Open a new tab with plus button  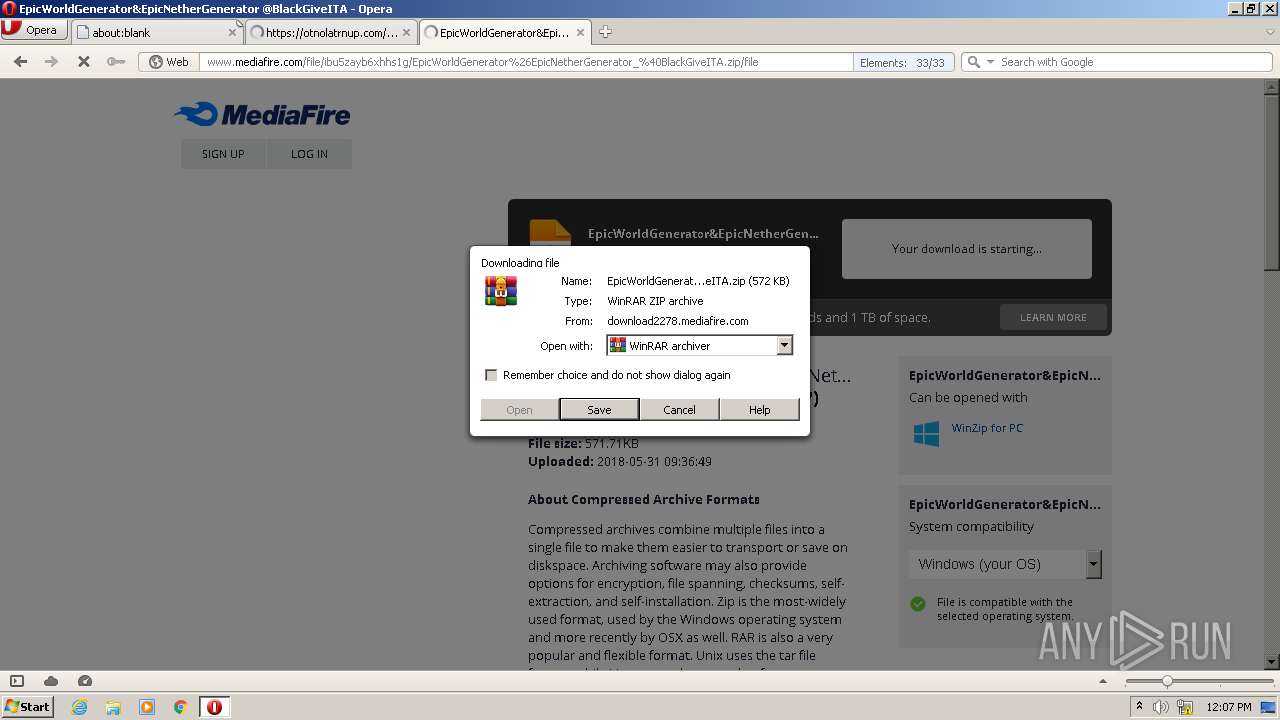[605, 32]
